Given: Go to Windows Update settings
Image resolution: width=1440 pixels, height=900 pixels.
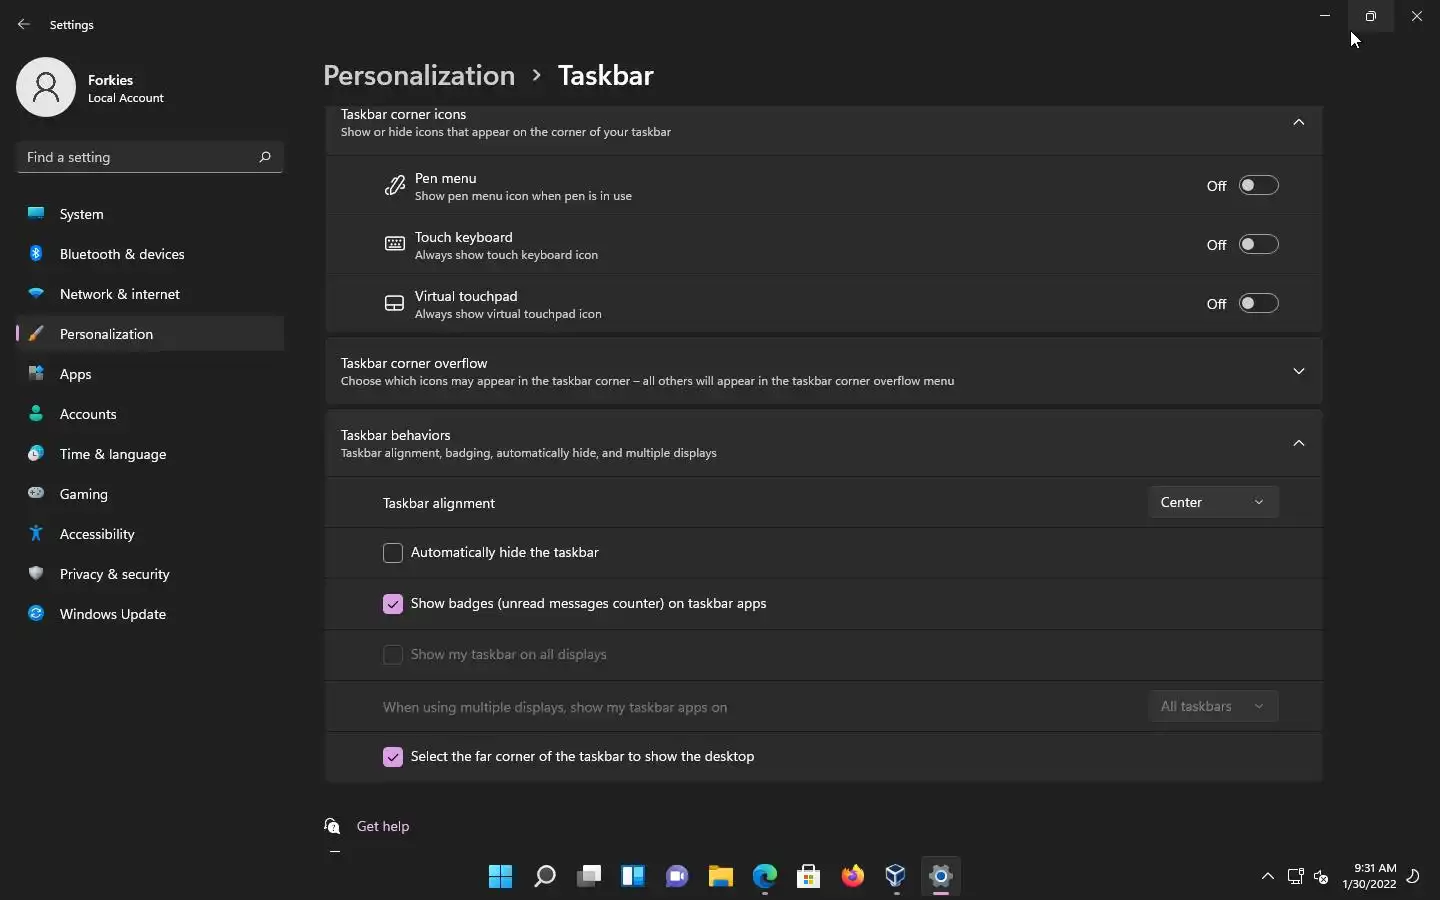Looking at the screenshot, I should 112,614.
